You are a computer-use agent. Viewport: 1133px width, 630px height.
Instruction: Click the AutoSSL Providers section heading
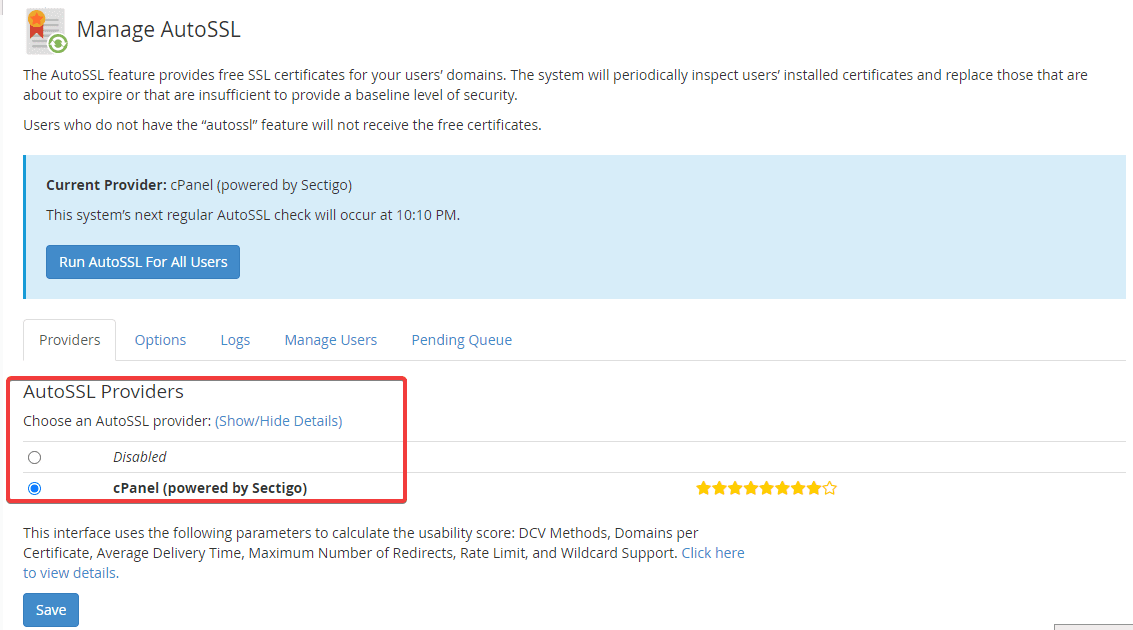pos(103,392)
